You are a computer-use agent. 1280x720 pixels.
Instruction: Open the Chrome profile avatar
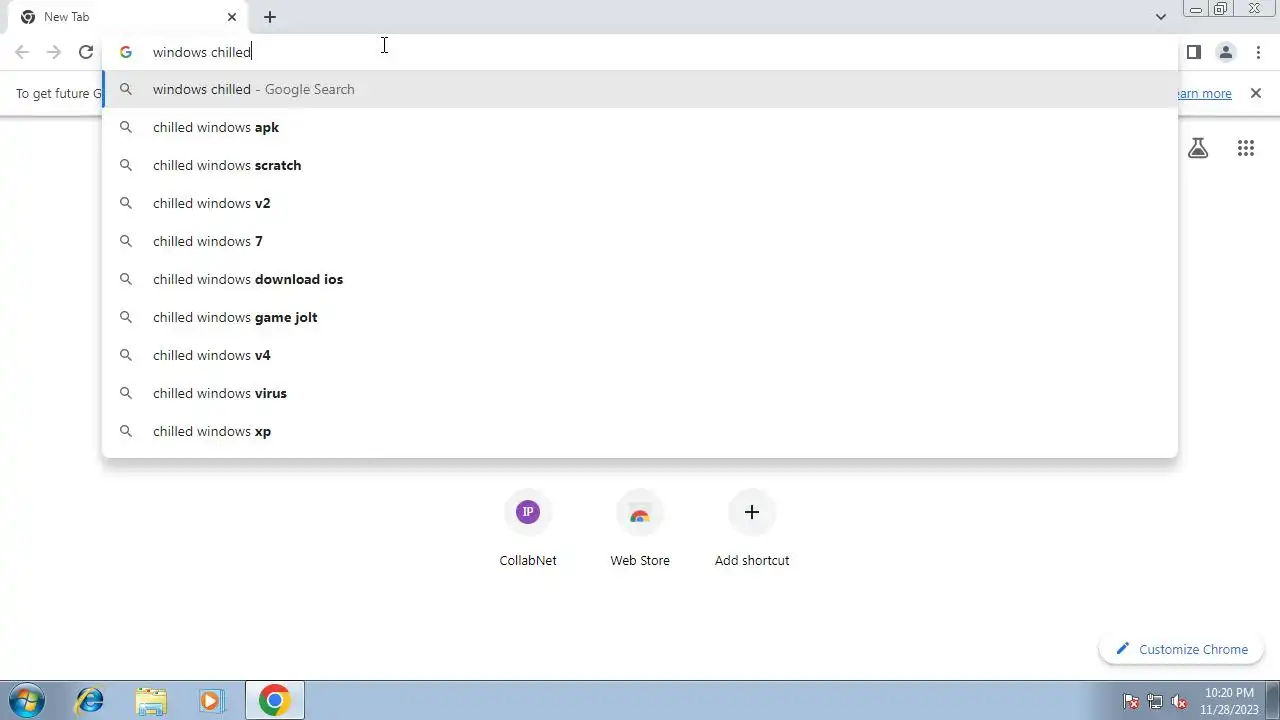coord(1226,52)
